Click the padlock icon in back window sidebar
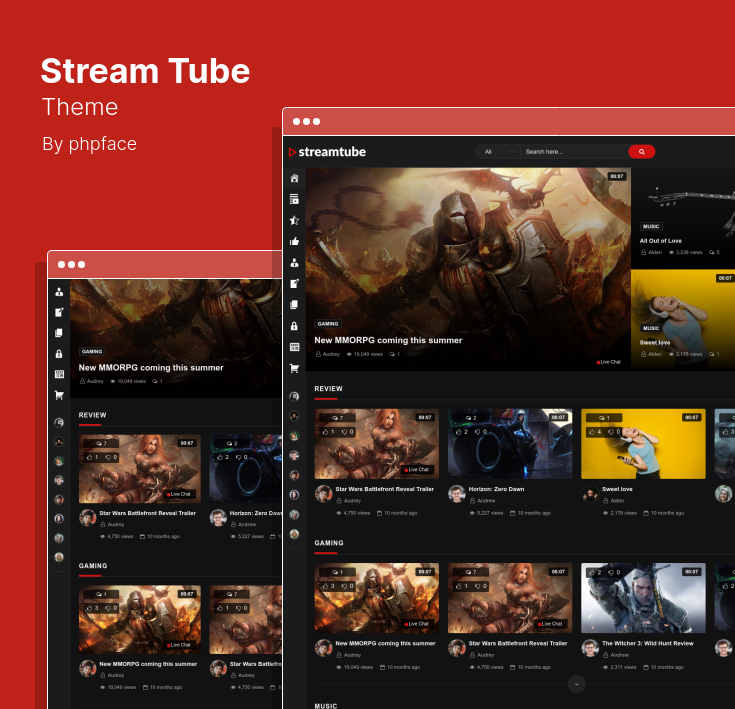 (x=59, y=354)
